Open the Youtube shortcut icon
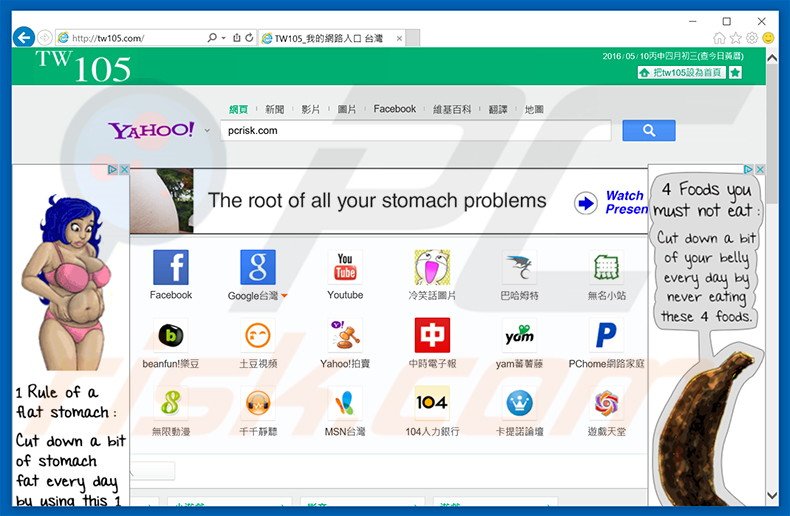 [x=345, y=268]
